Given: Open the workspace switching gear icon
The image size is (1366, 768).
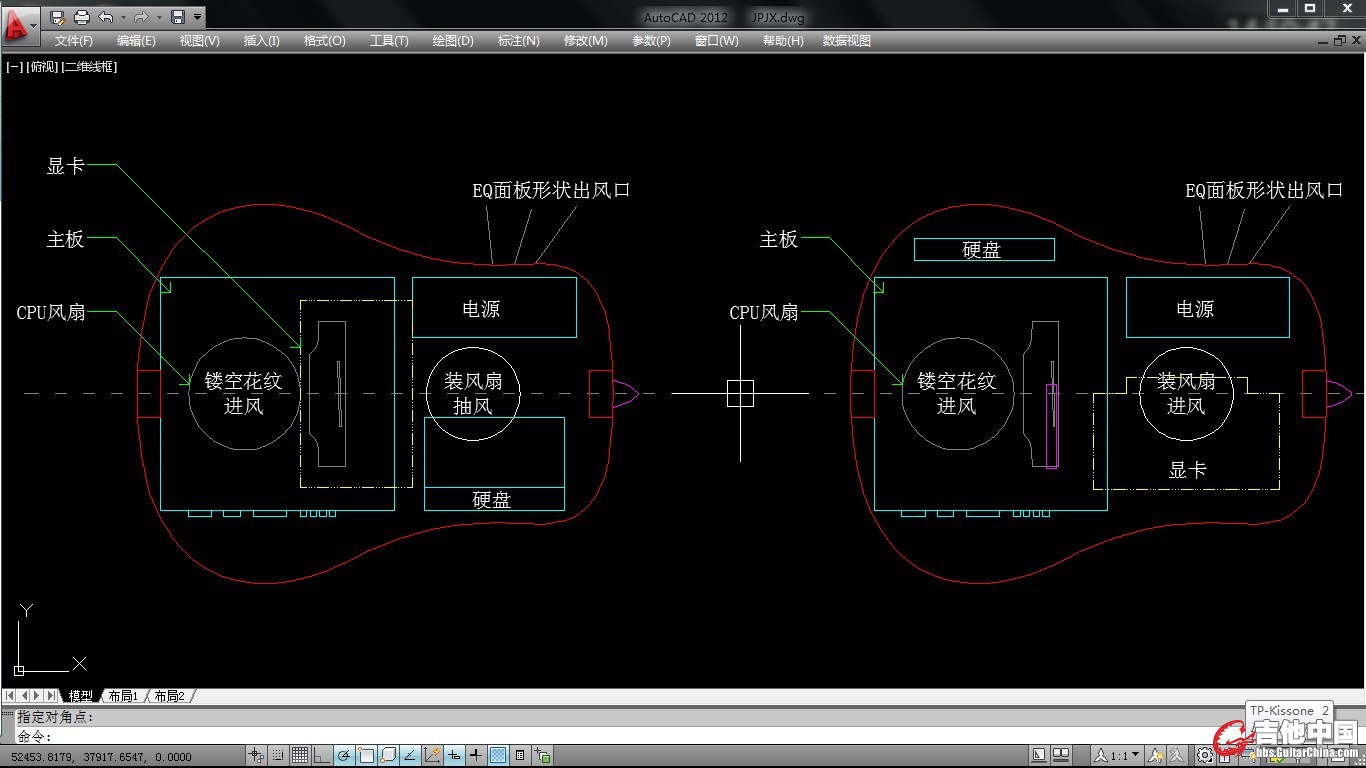Looking at the screenshot, I should pos(1205,755).
